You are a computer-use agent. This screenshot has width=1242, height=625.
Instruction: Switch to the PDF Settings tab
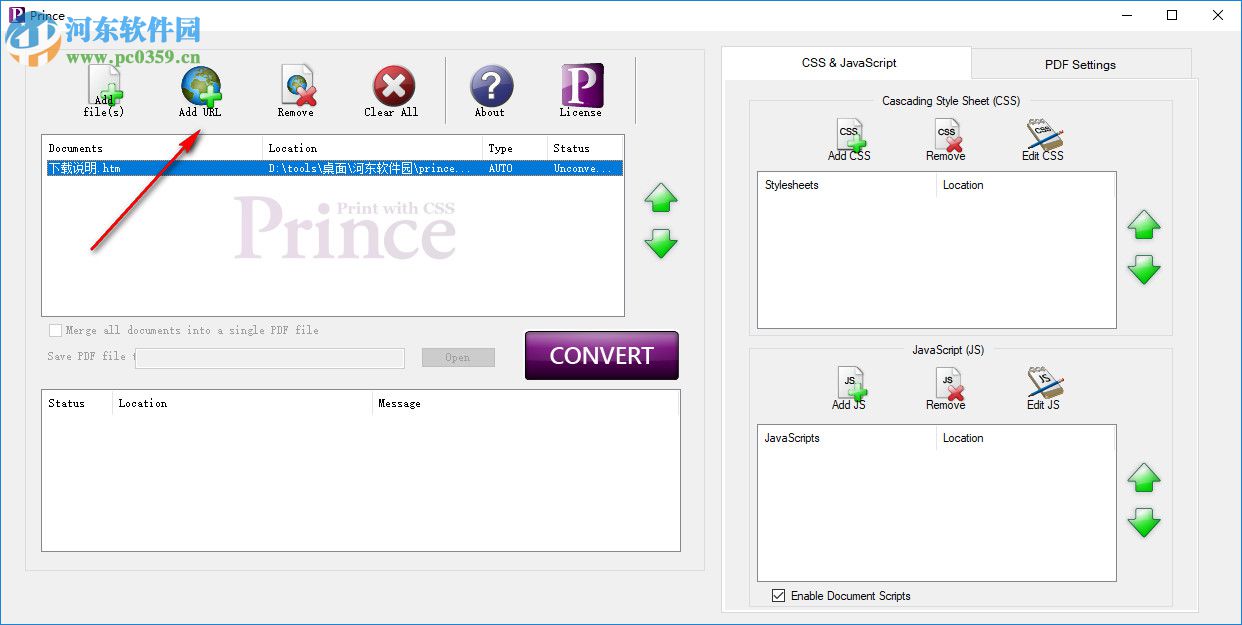(1081, 64)
